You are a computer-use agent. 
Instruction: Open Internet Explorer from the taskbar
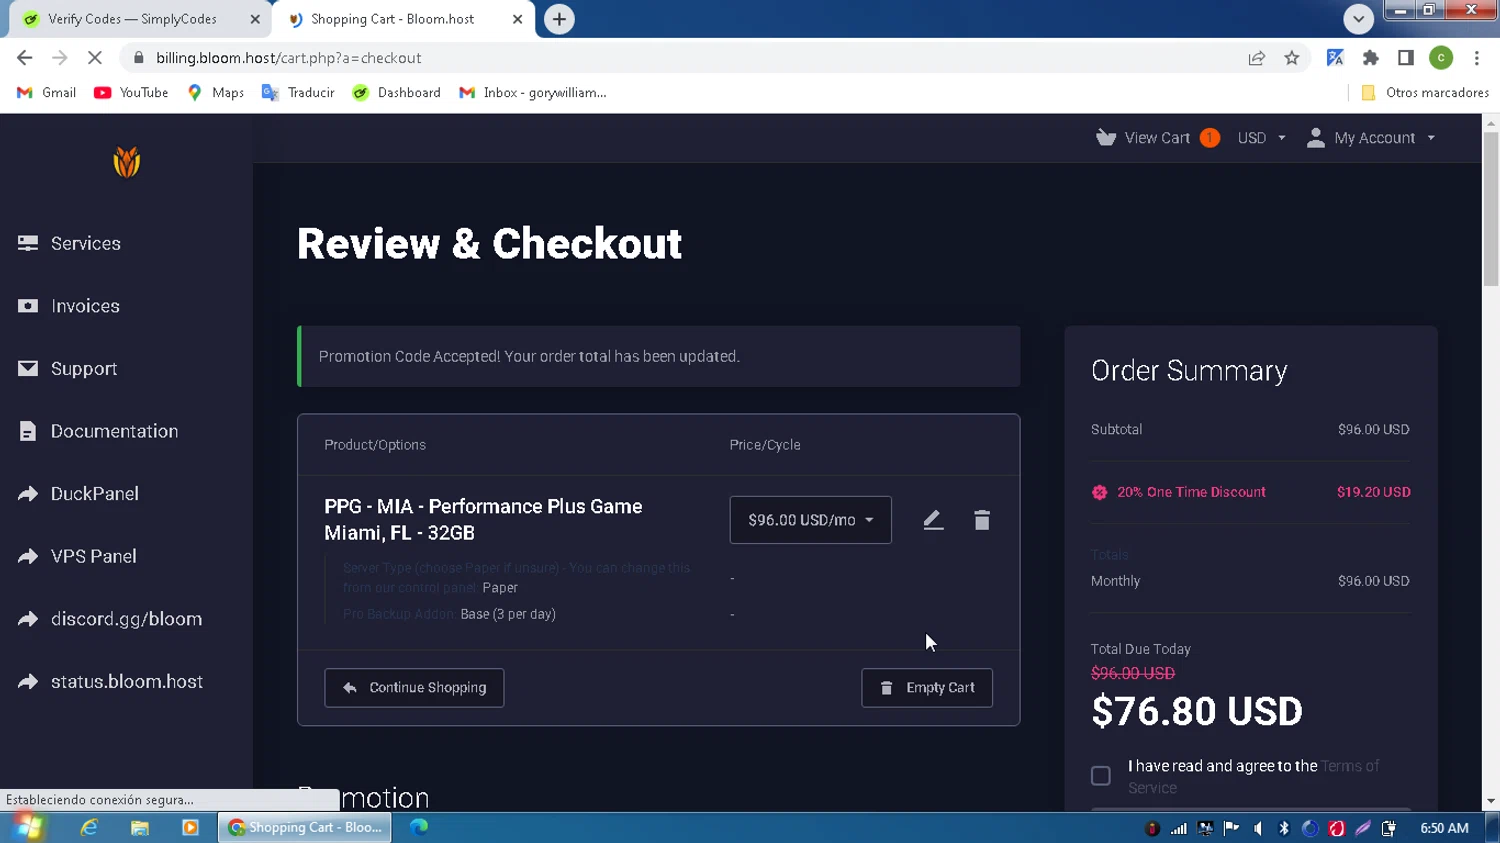tap(90, 828)
